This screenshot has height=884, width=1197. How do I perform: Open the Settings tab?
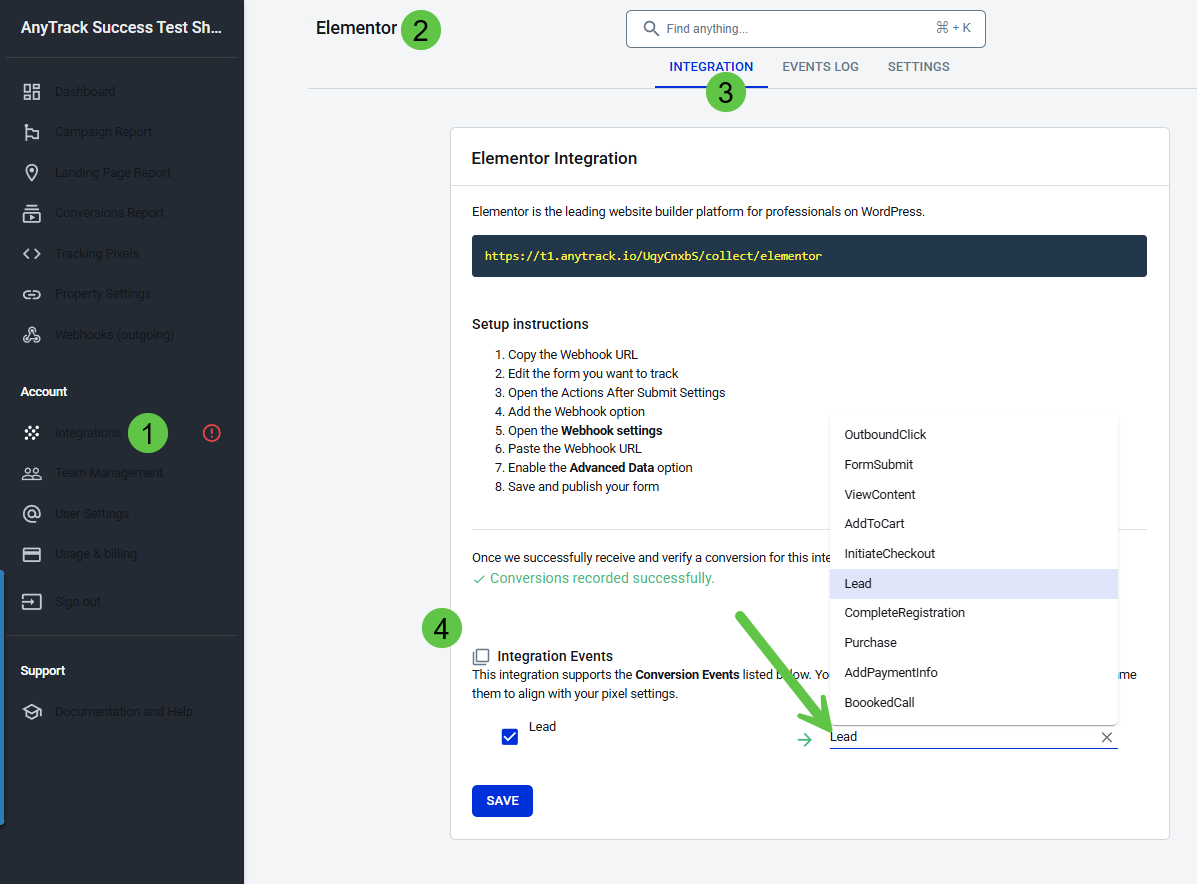coord(918,67)
